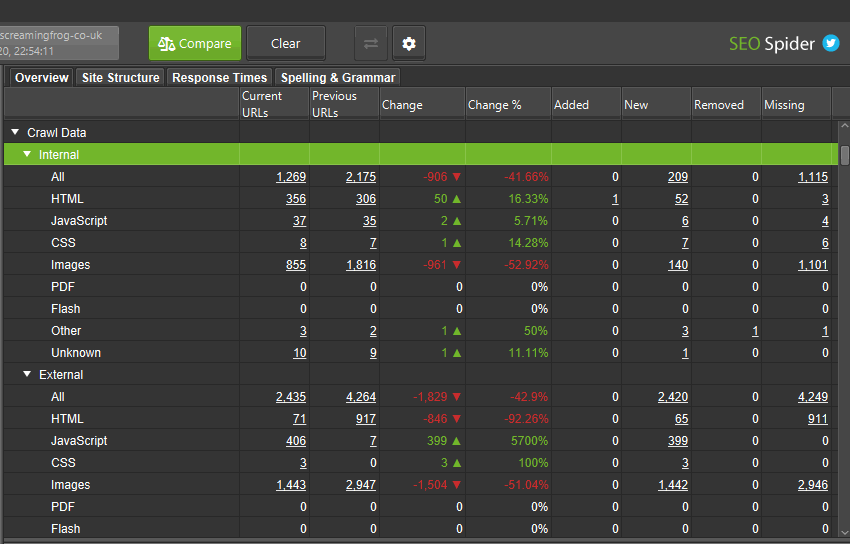The image size is (850, 544).
Task: Click the Twitter bird icon
Action: tap(831, 43)
